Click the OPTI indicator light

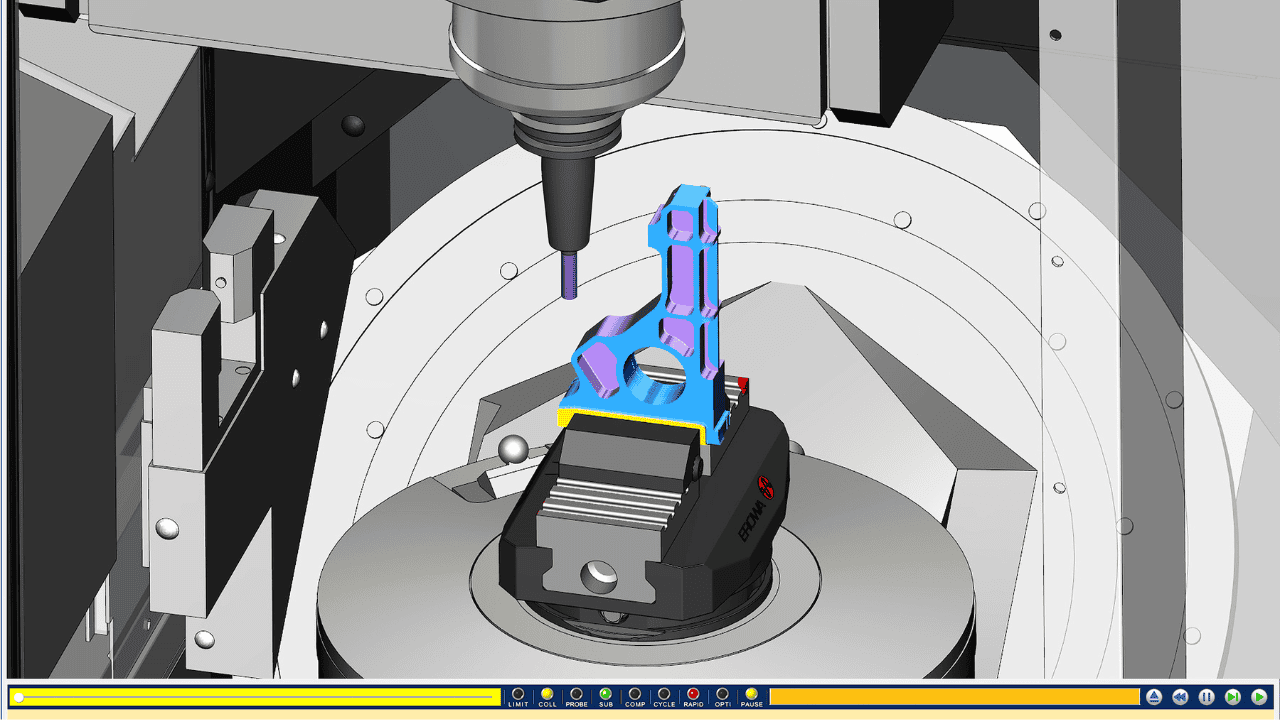pyautogui.click(x=722, y=693)
